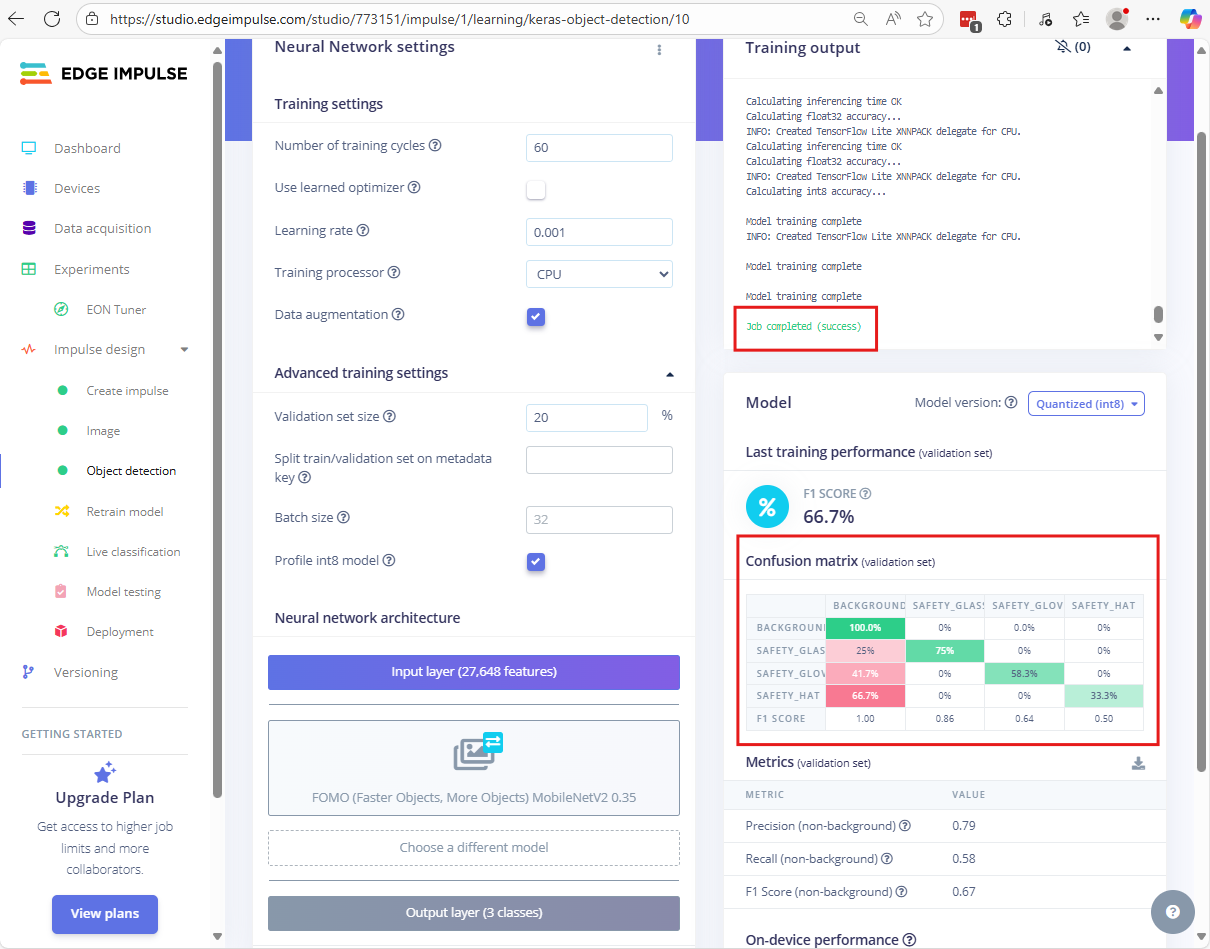The width and height of the screenshot is (1210, 949).
Task: Click the 100.0% background confusion matrix cell
Action: point(865,628)
